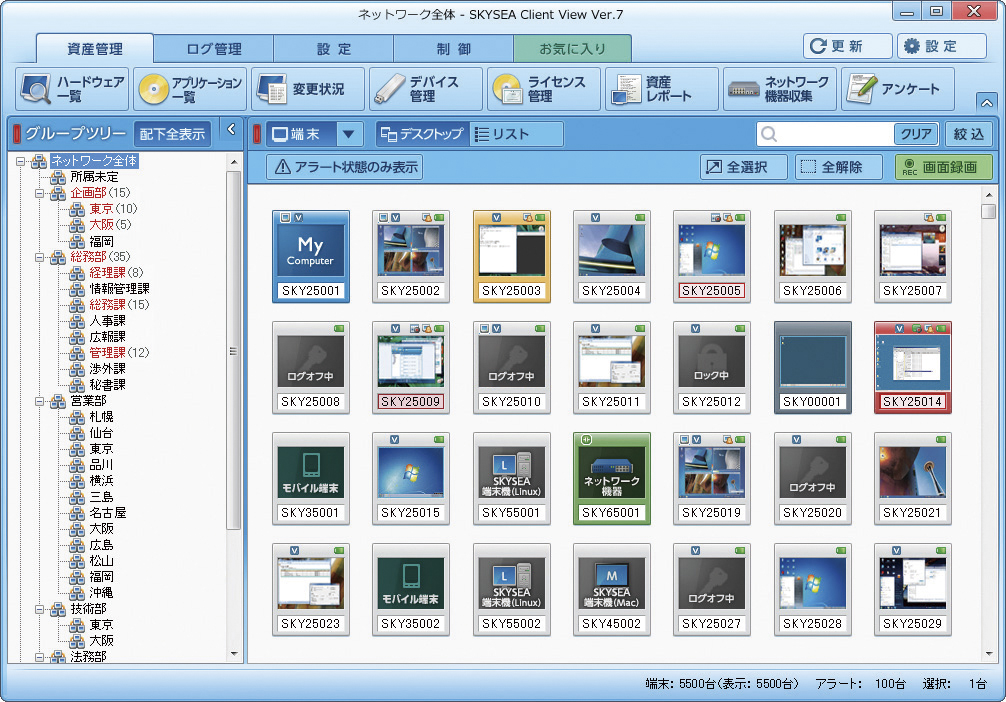Collapse the 企画部 tree node
The height and width of the screenshot is (702, 1006).
[x=39, y=193]
